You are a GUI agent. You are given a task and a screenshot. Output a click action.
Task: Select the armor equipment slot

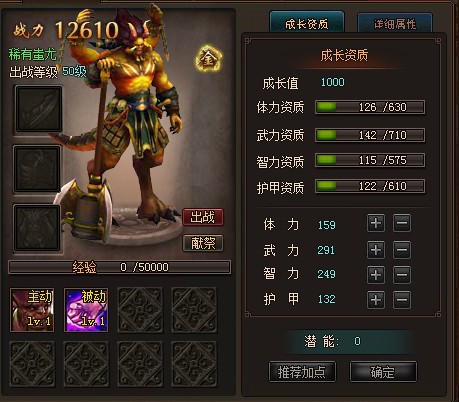[x=37, y=169]
